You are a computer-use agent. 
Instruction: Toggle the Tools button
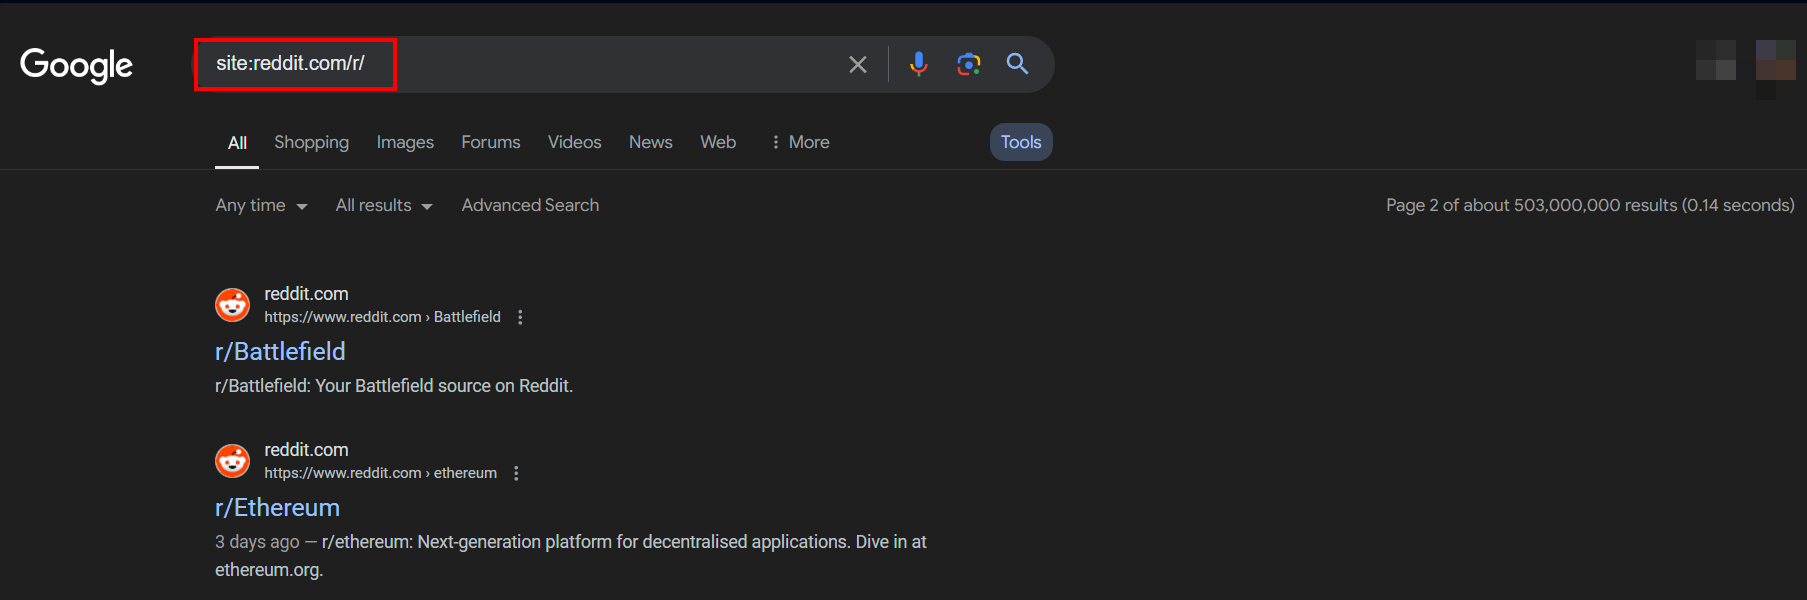(1020, 142)
